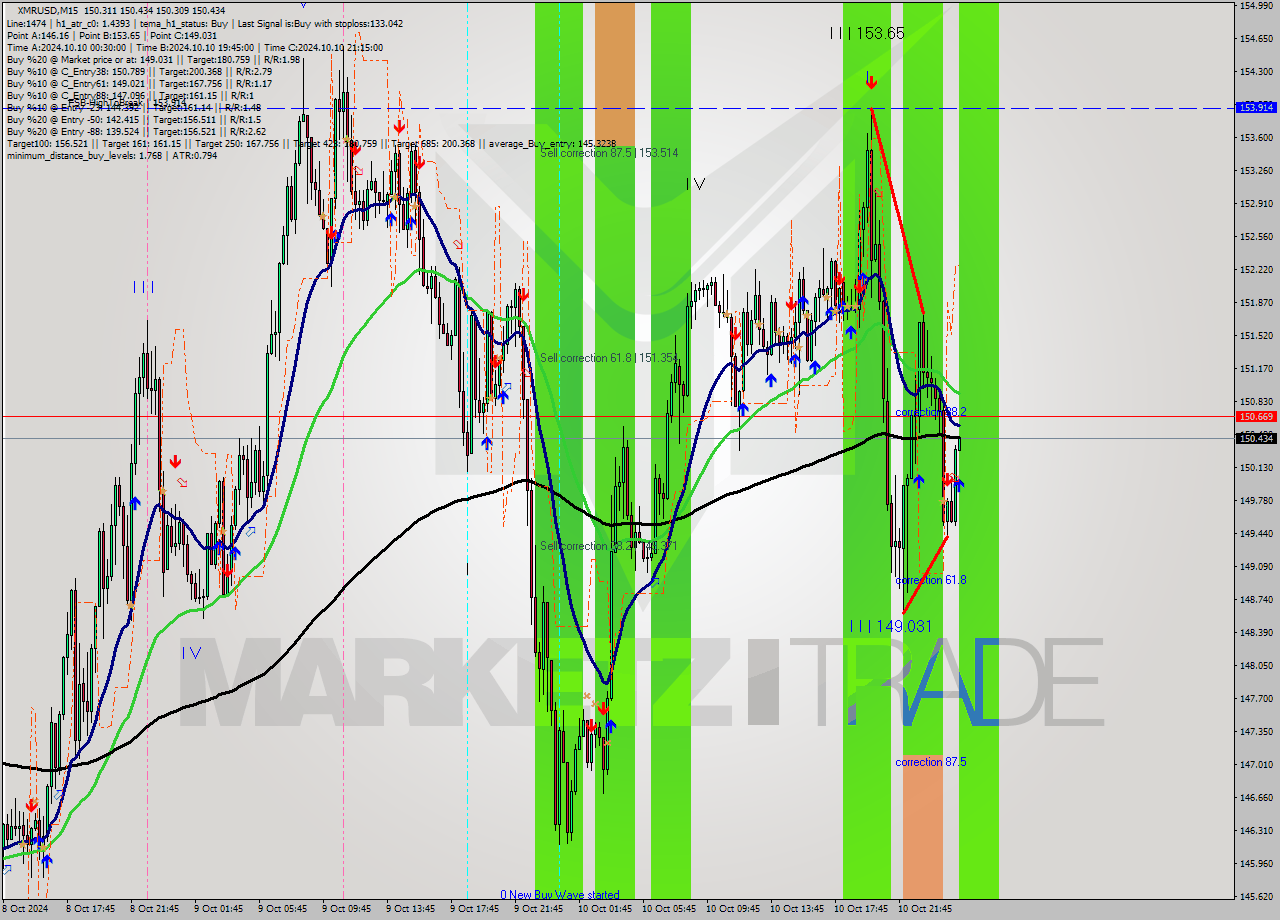1280x920 pixels.
Task: Click the blue 'correction 87.5' label
Action: [x=930, y=762]
